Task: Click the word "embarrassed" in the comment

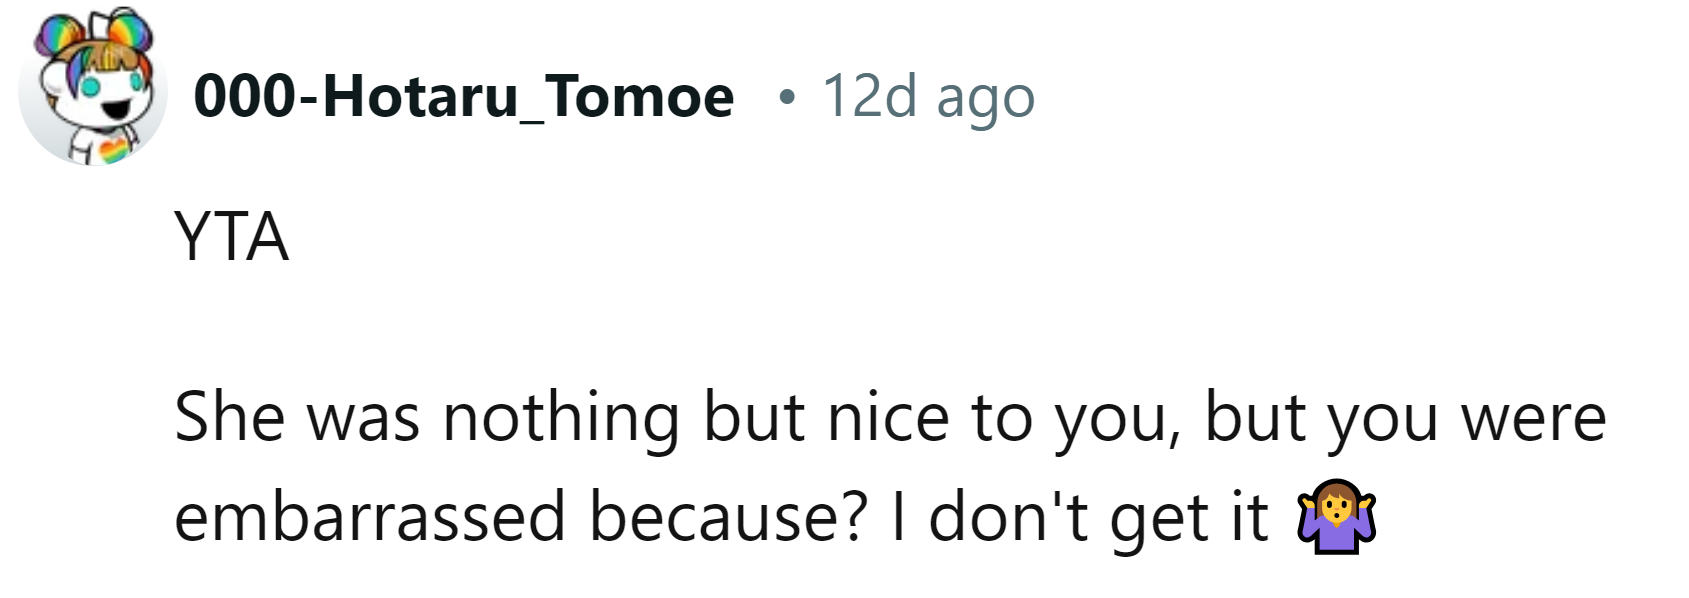Action: click(x=369, y=516)
